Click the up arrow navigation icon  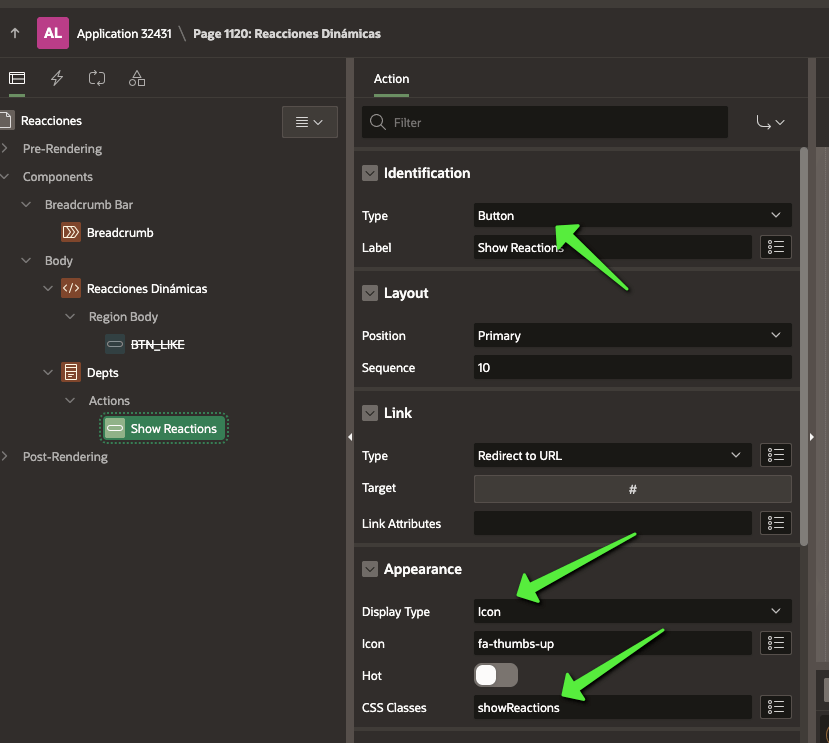coord(15,33)
